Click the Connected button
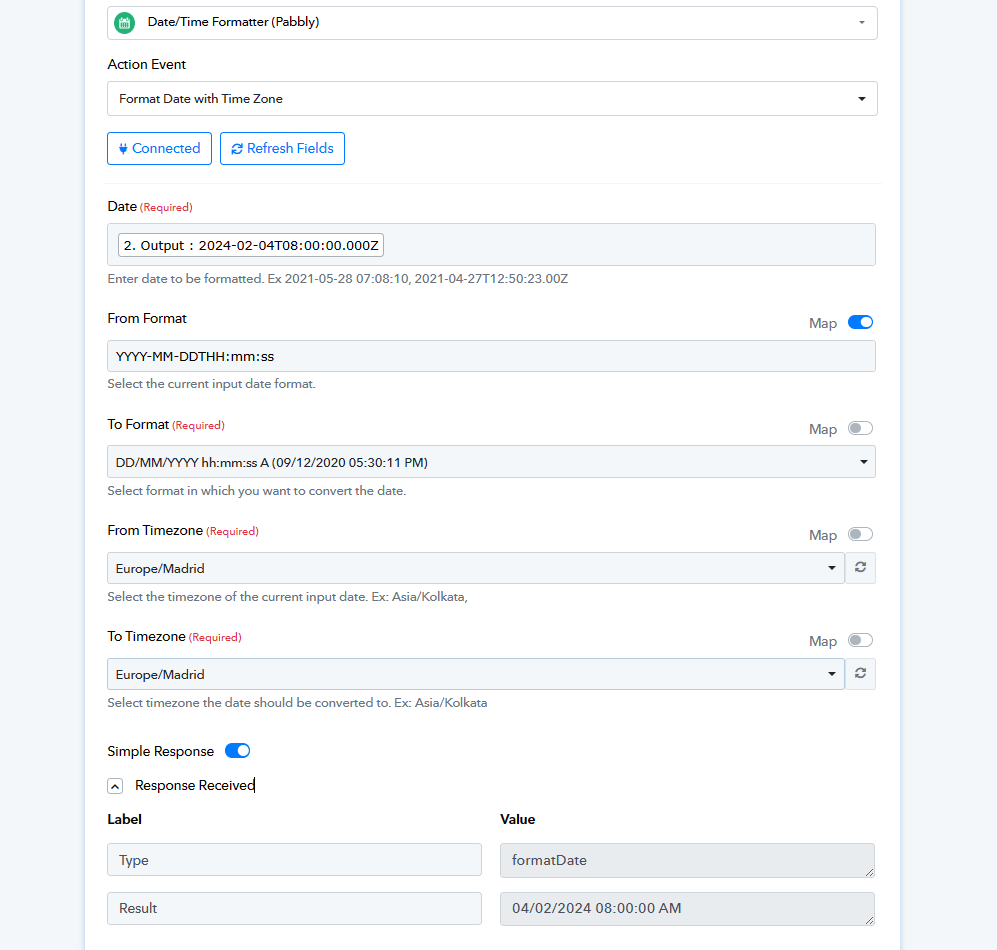The width and height of the screenshot is (997, 950). pos(160,148)
